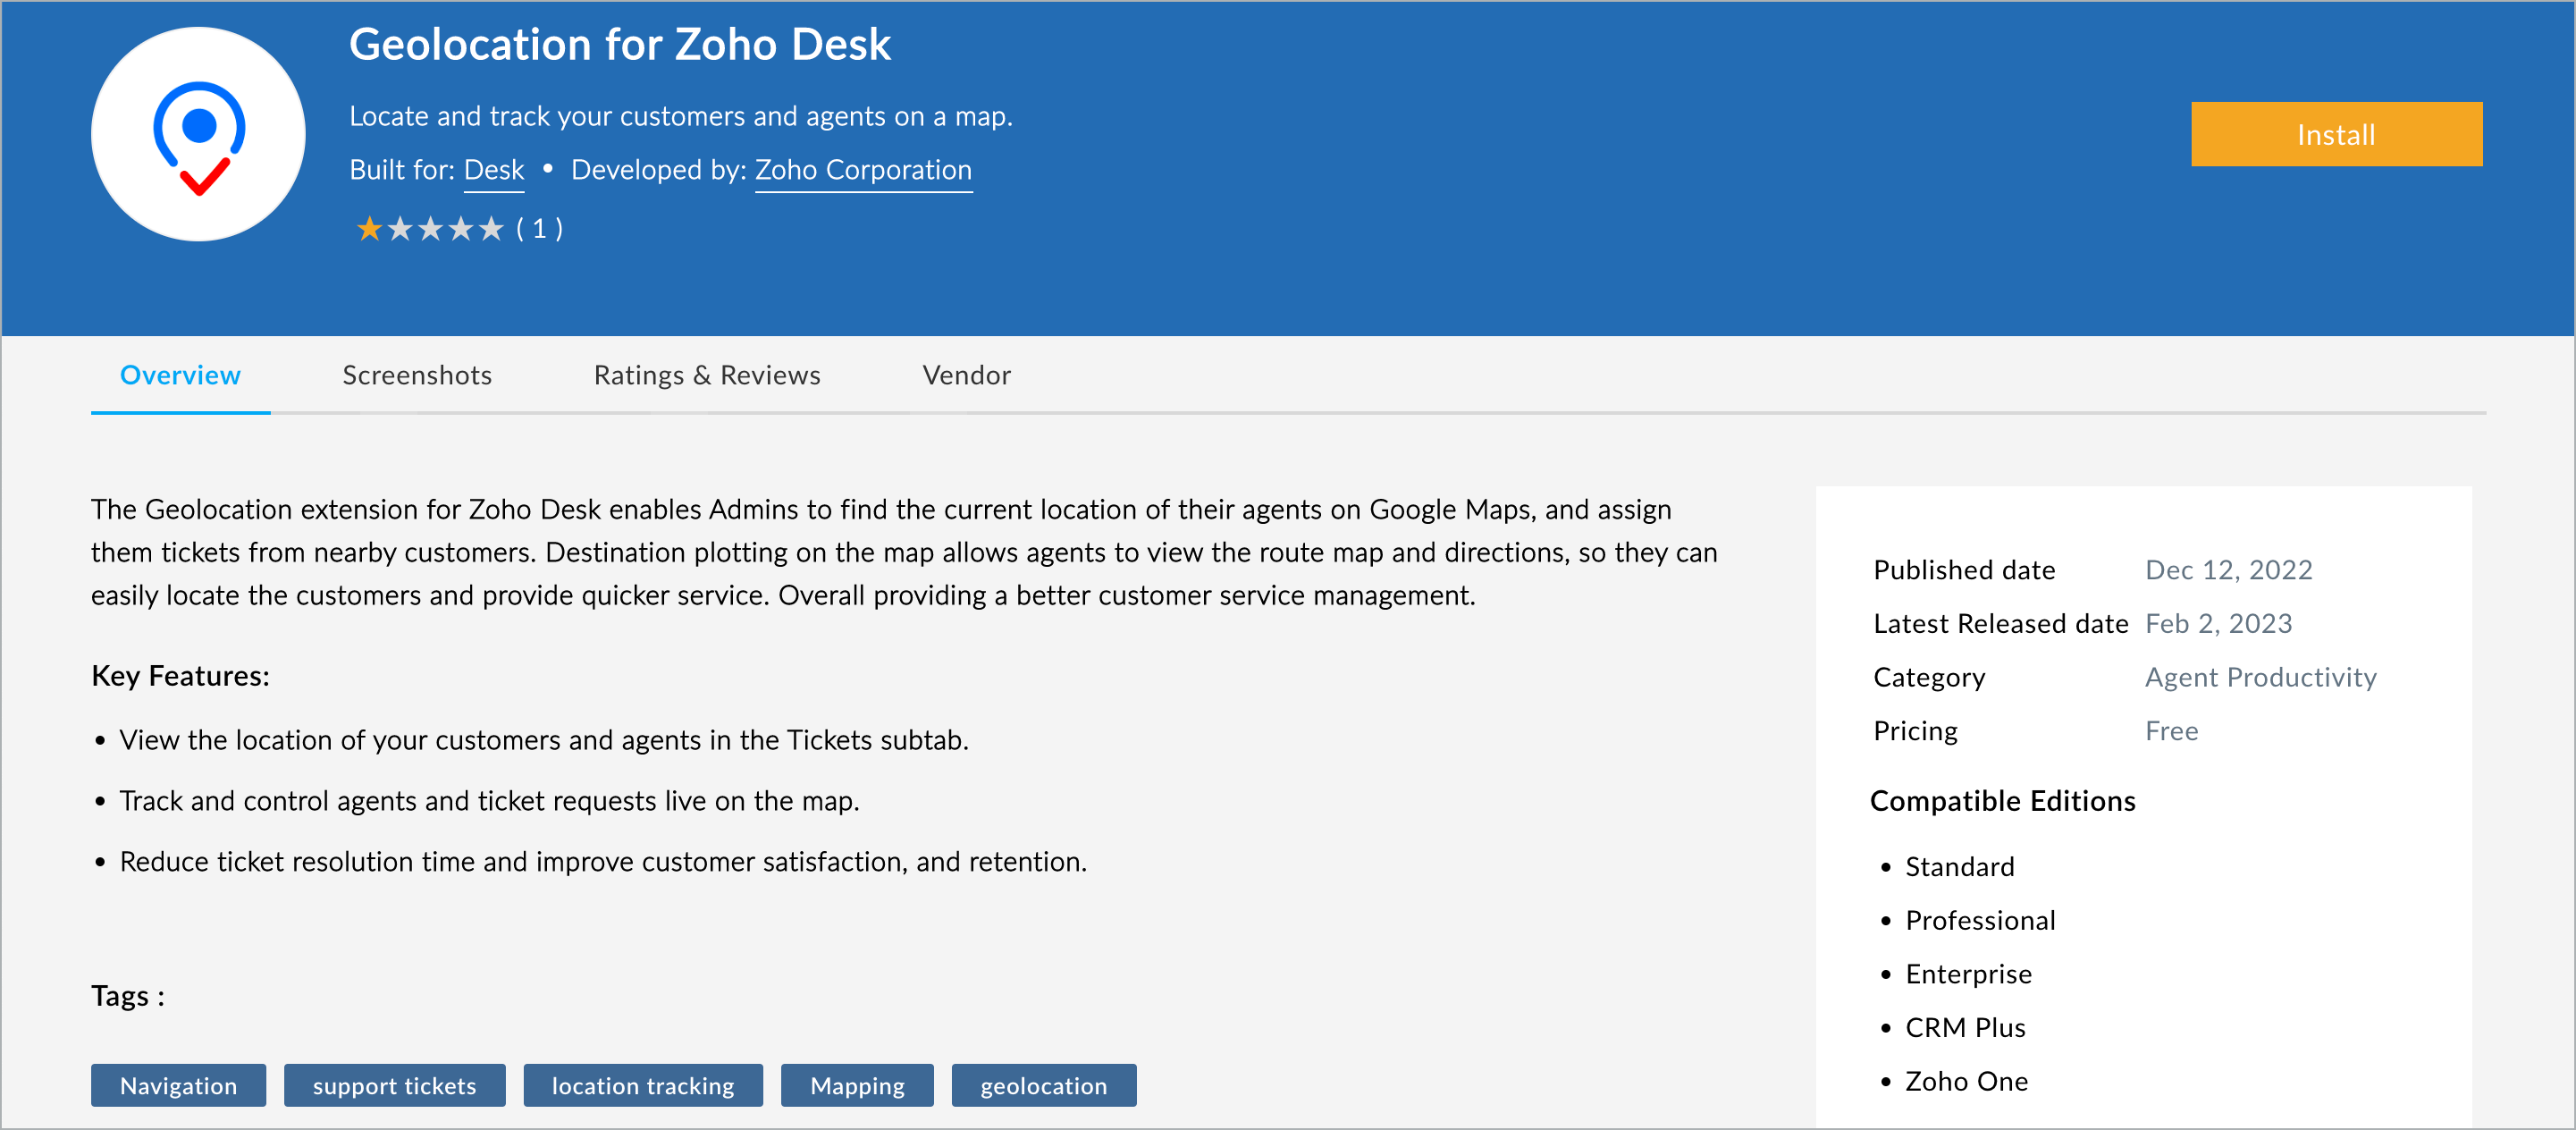Screen dimensions: 2576x1130
Task: Click the 'Standard' compatible edition
Action: 1959,866
